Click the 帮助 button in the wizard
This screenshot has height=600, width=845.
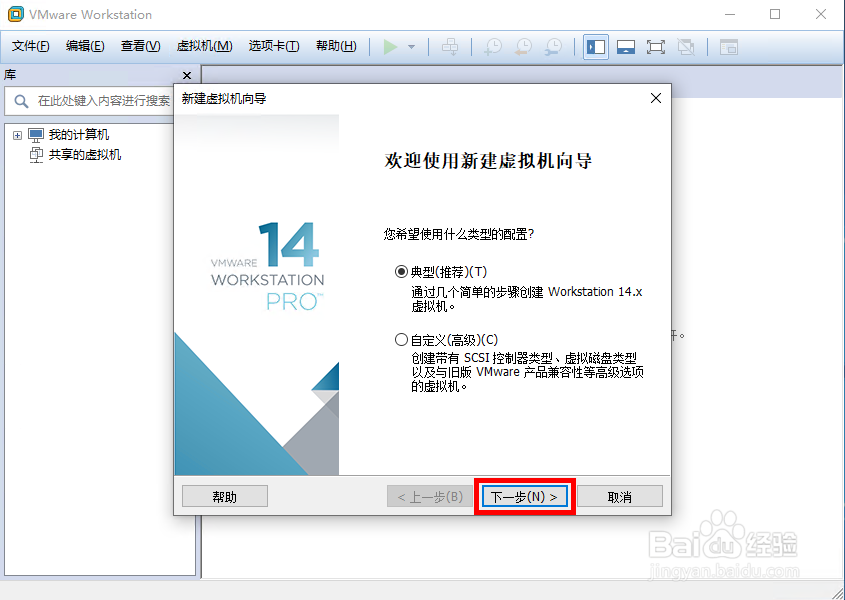pos(224,495)
